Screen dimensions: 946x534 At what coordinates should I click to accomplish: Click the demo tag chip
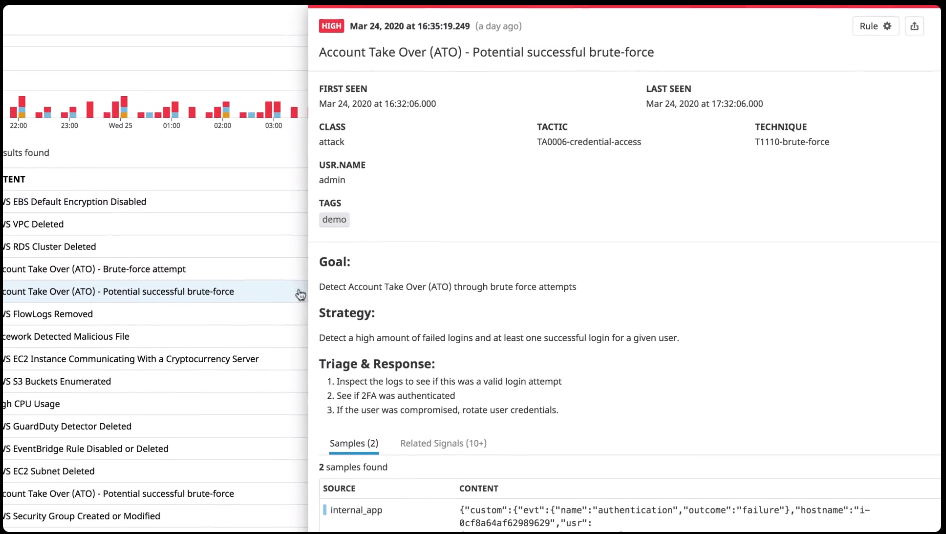334,219
